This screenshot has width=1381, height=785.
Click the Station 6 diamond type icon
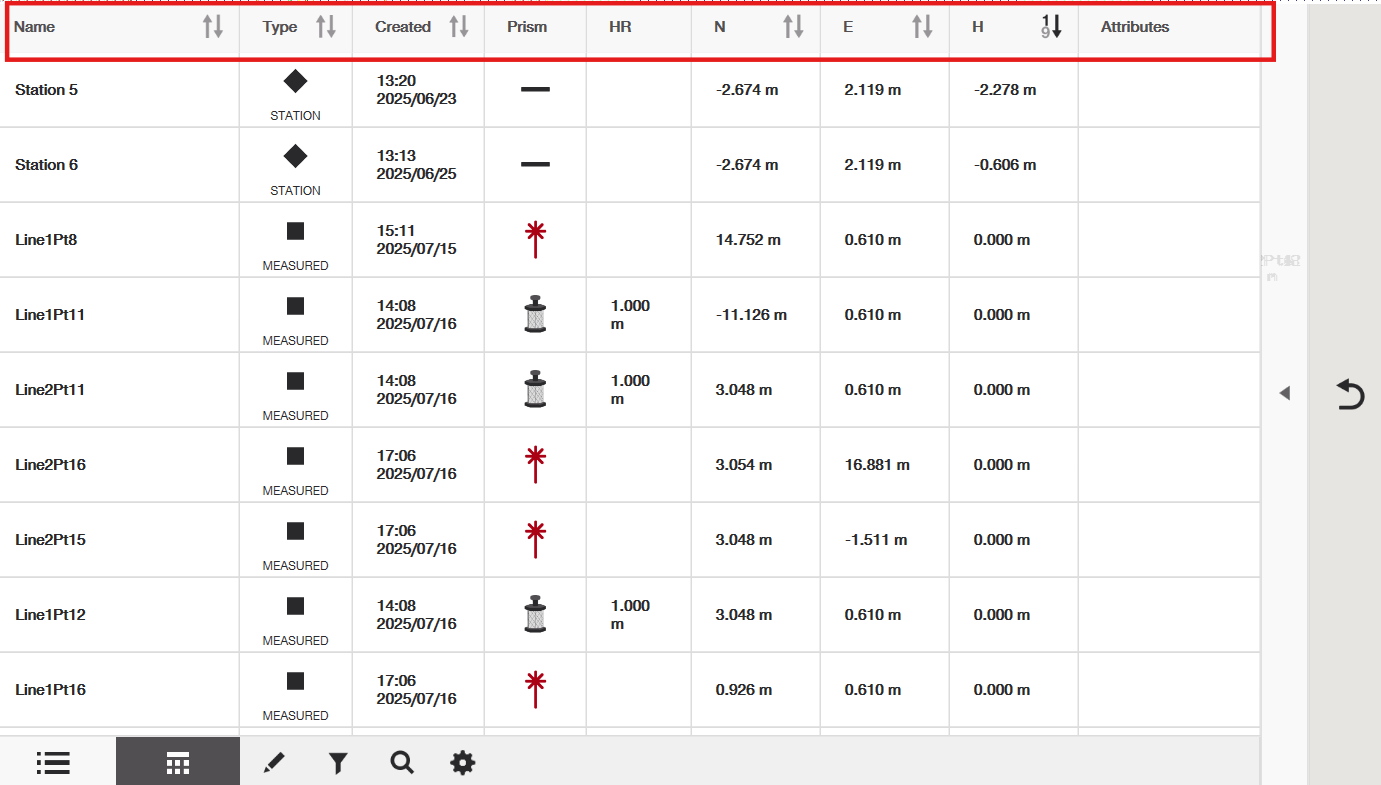coord(295,156)
